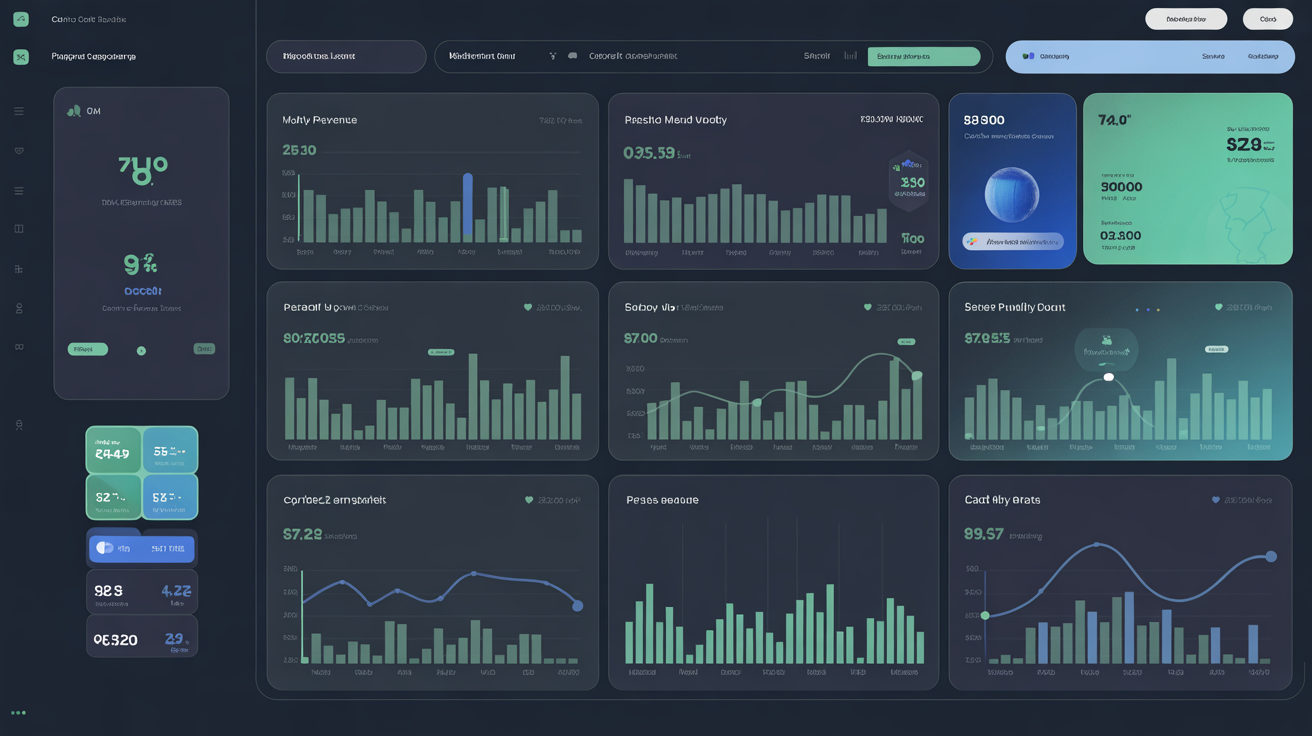Click the green app logo at top left

(20, 18)
